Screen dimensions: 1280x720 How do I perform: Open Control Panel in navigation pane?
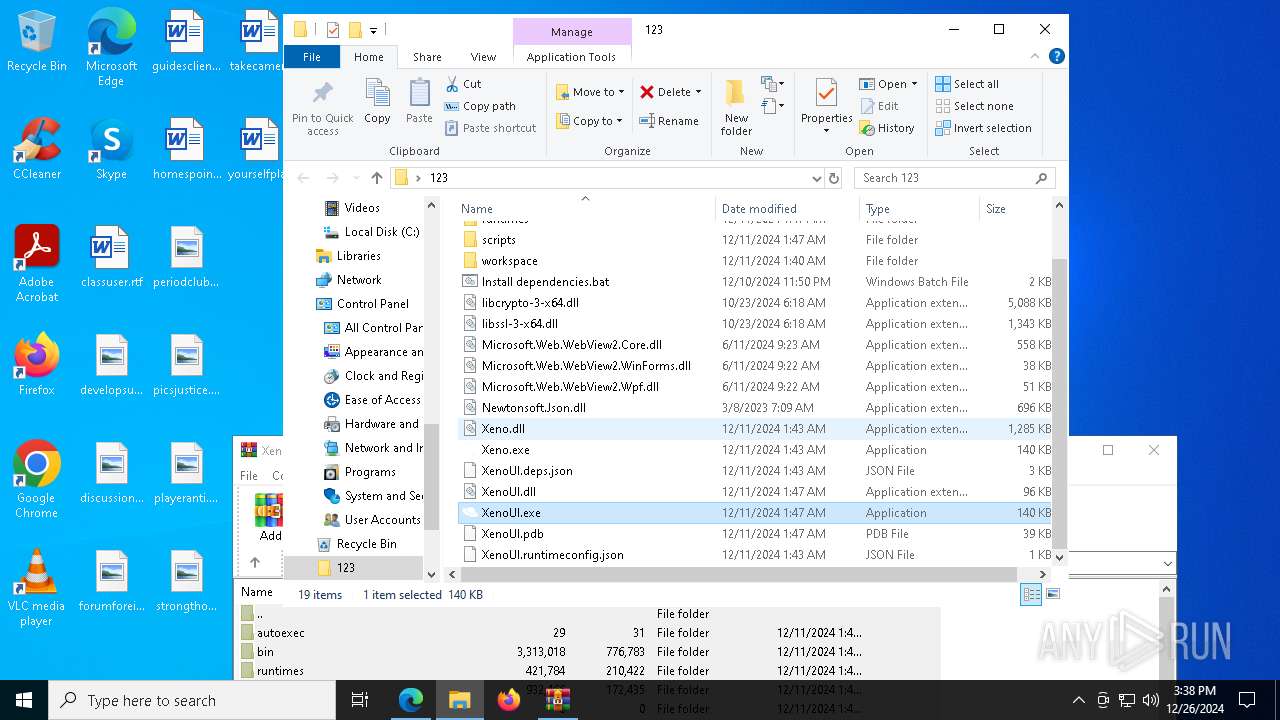(x=362, y=304)
